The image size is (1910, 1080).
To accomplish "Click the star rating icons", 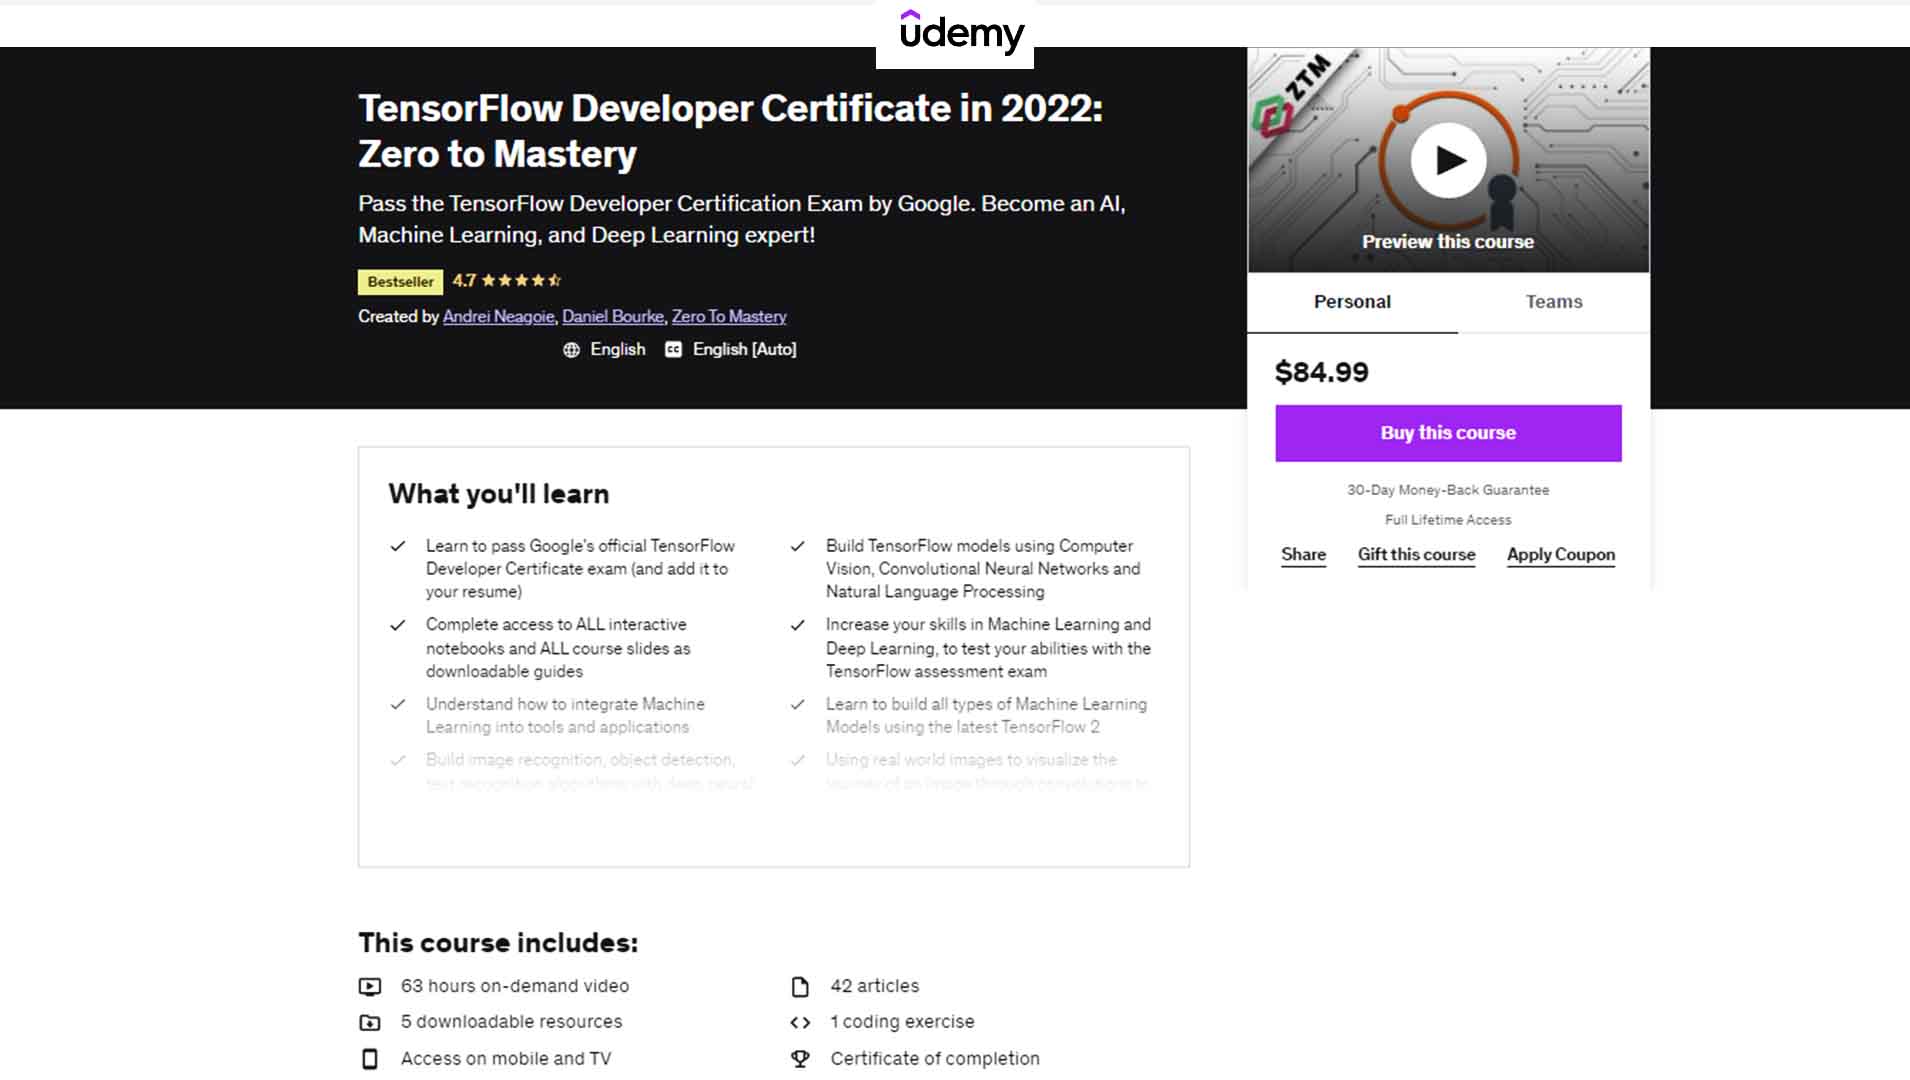I will (522, 281).
